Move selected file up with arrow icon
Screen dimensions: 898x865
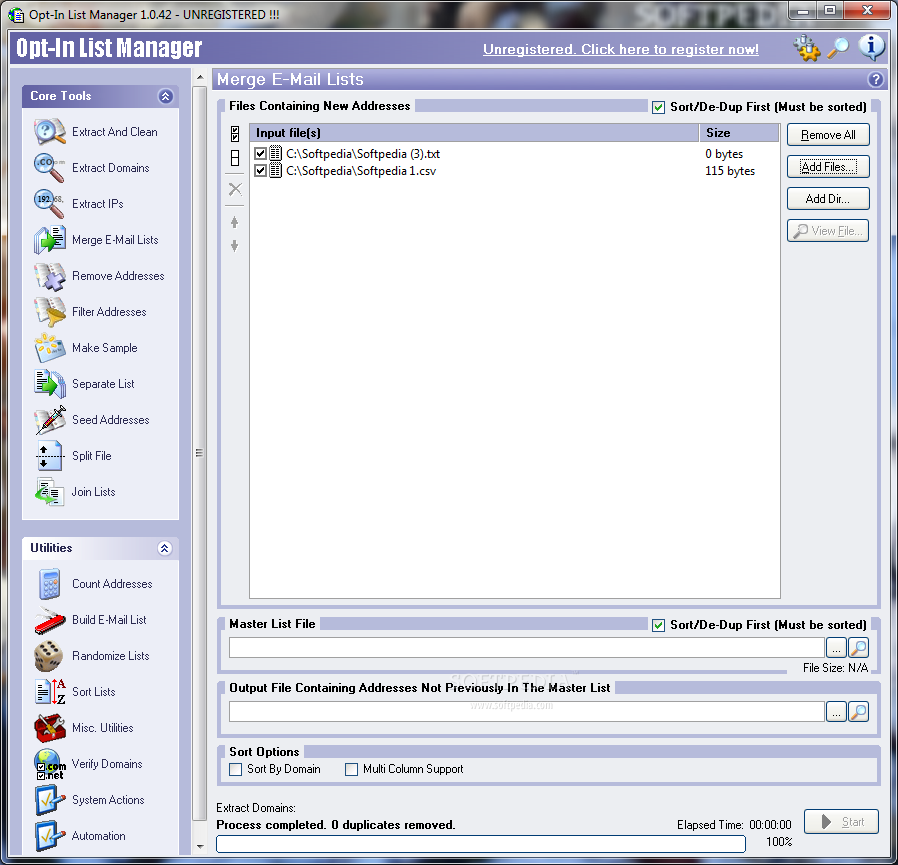coord(234,222)
